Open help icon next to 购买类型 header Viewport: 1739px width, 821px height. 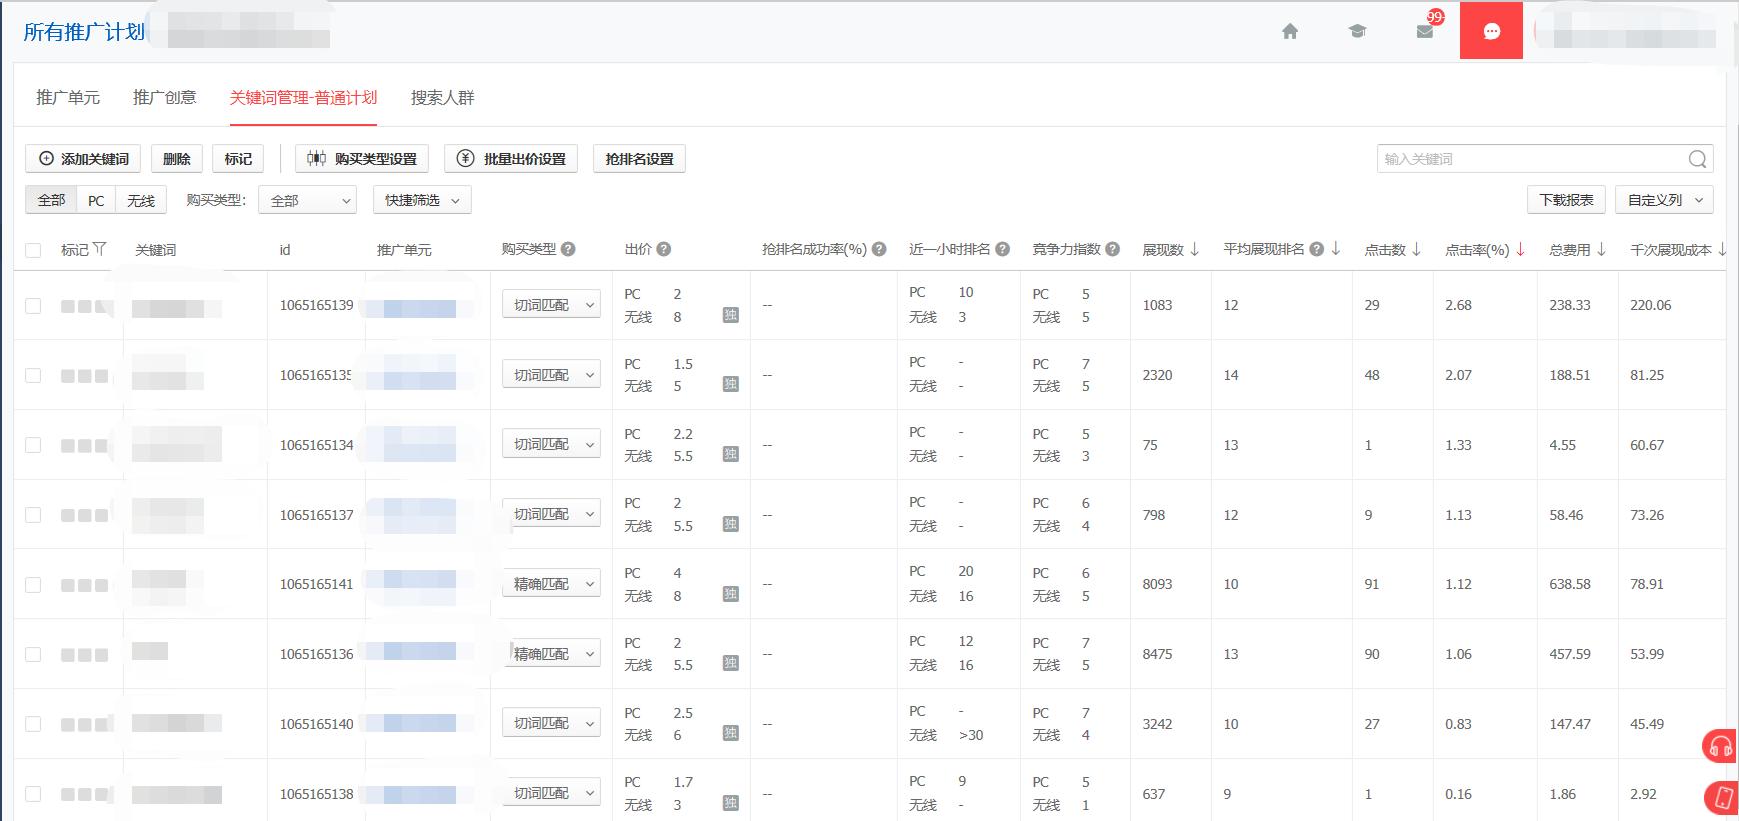(x=568, y=249)
